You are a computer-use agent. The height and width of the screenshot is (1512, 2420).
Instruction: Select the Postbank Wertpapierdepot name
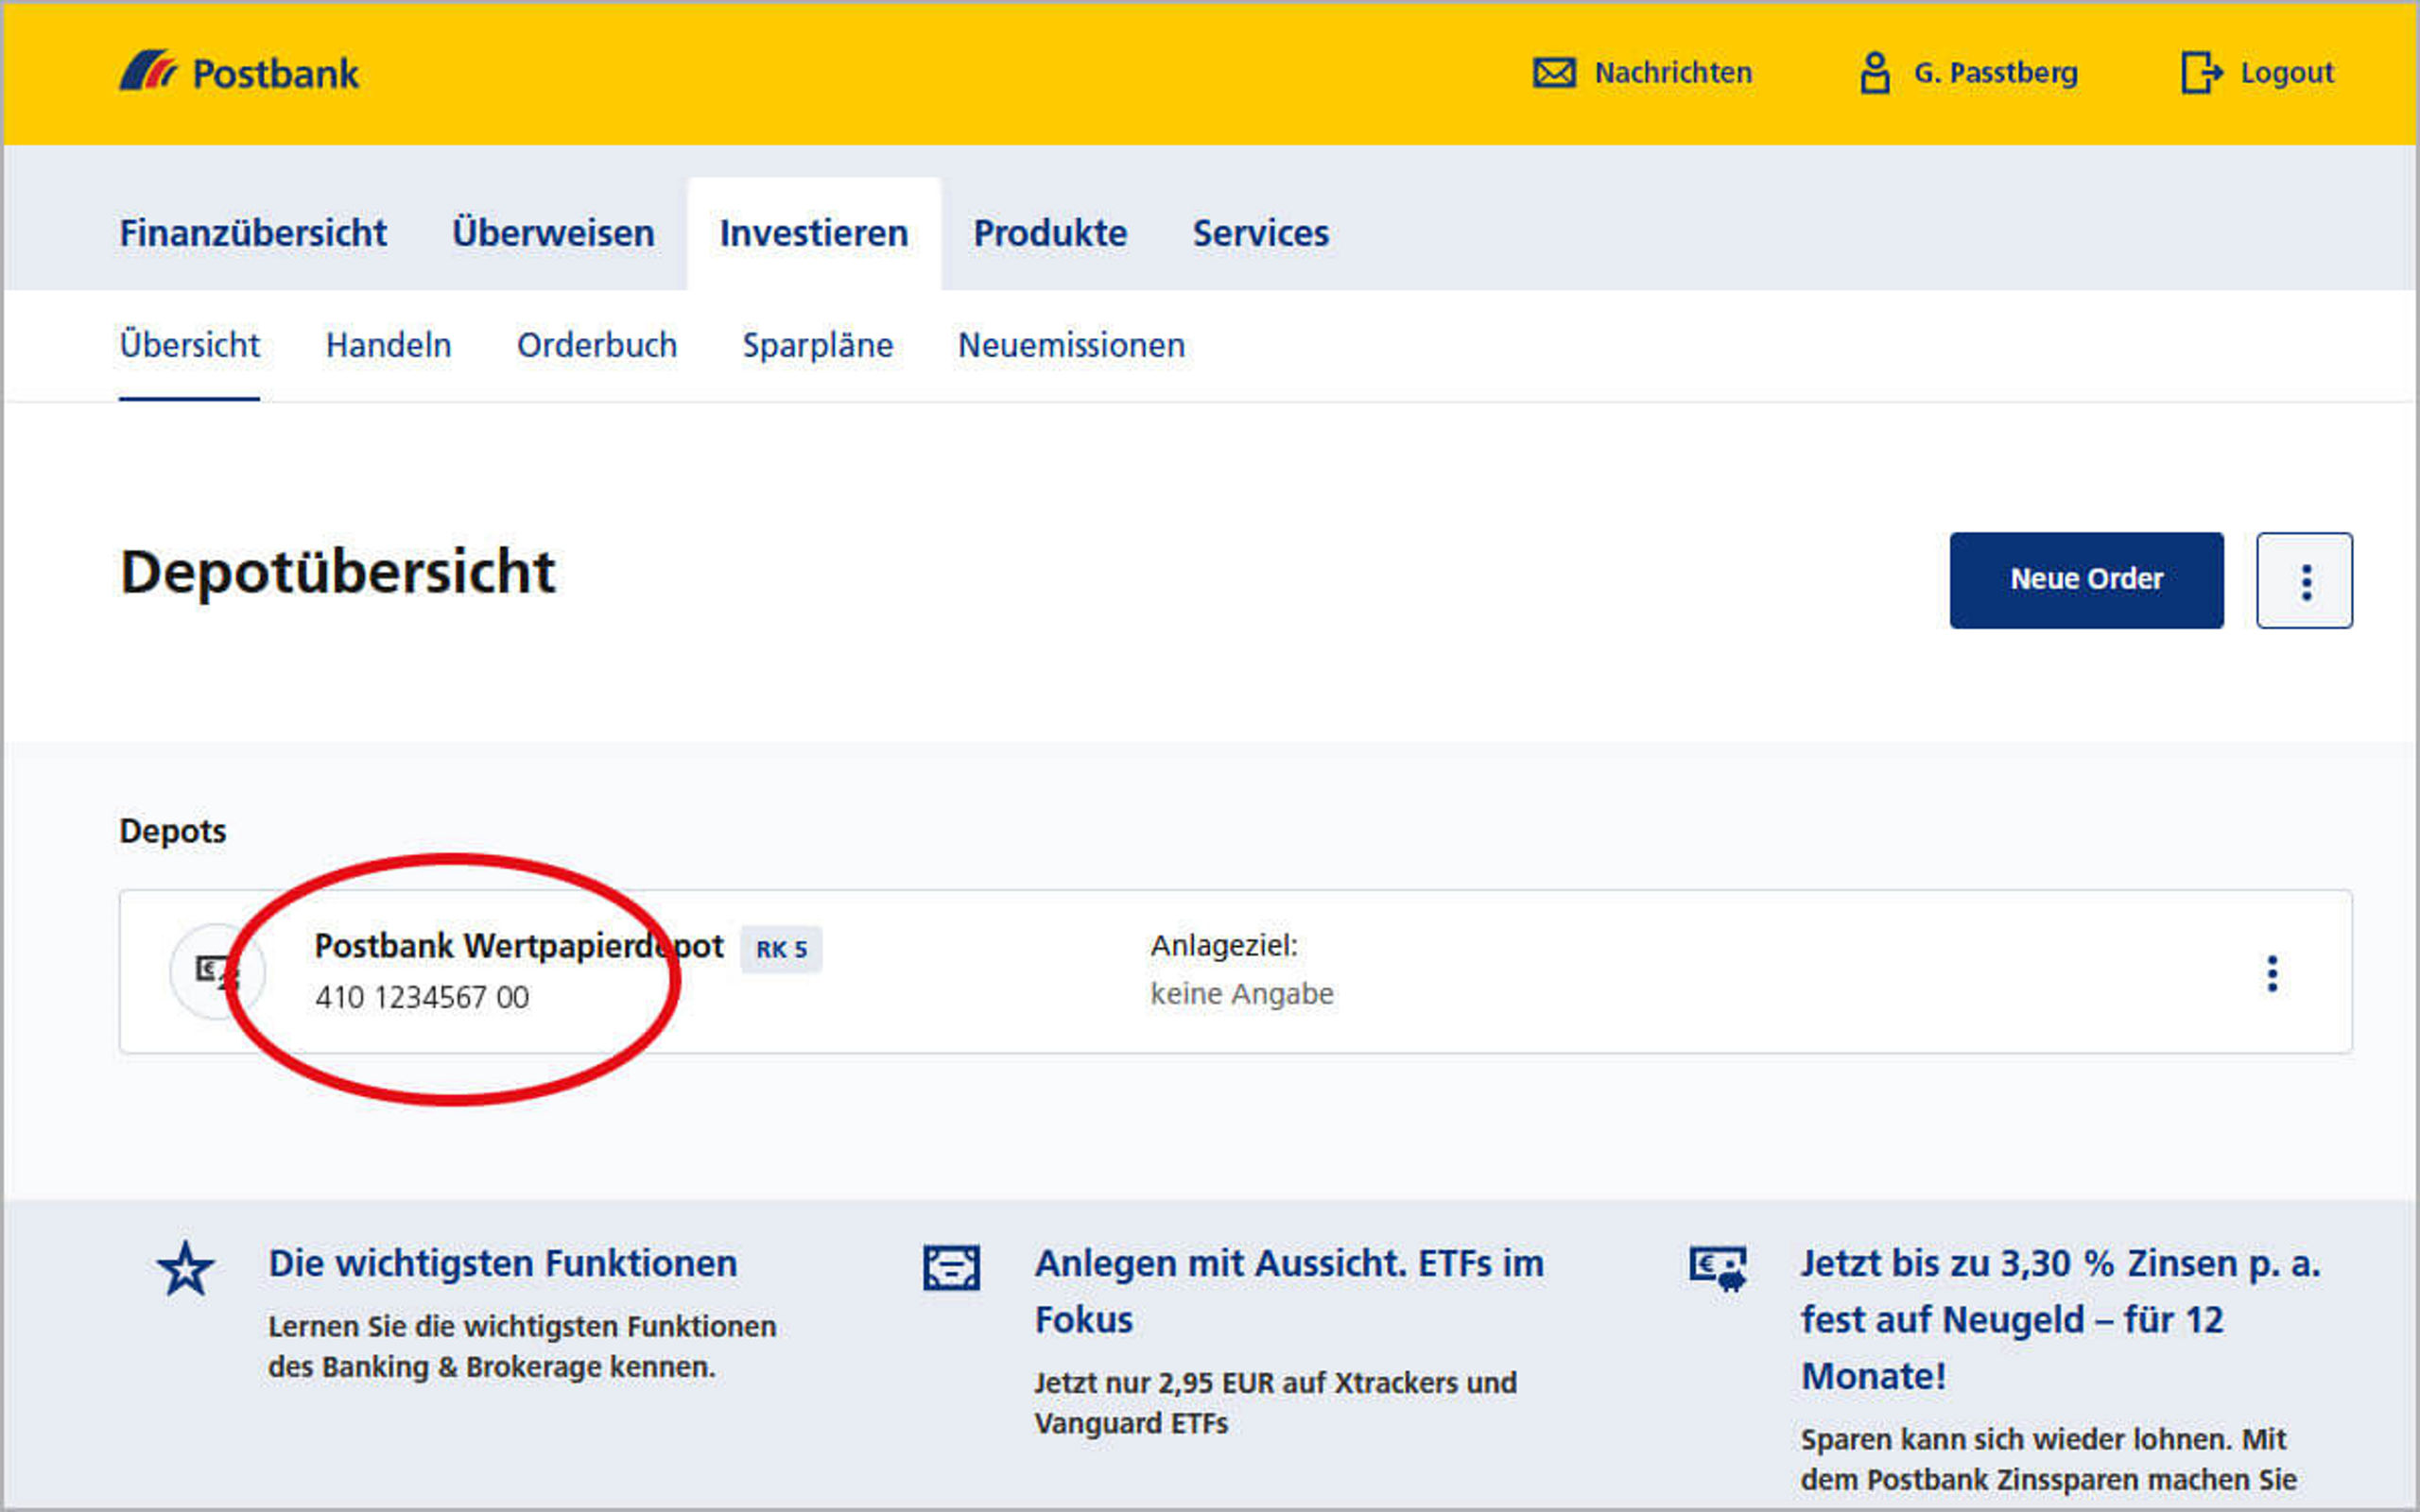click(x=519, y=945)
